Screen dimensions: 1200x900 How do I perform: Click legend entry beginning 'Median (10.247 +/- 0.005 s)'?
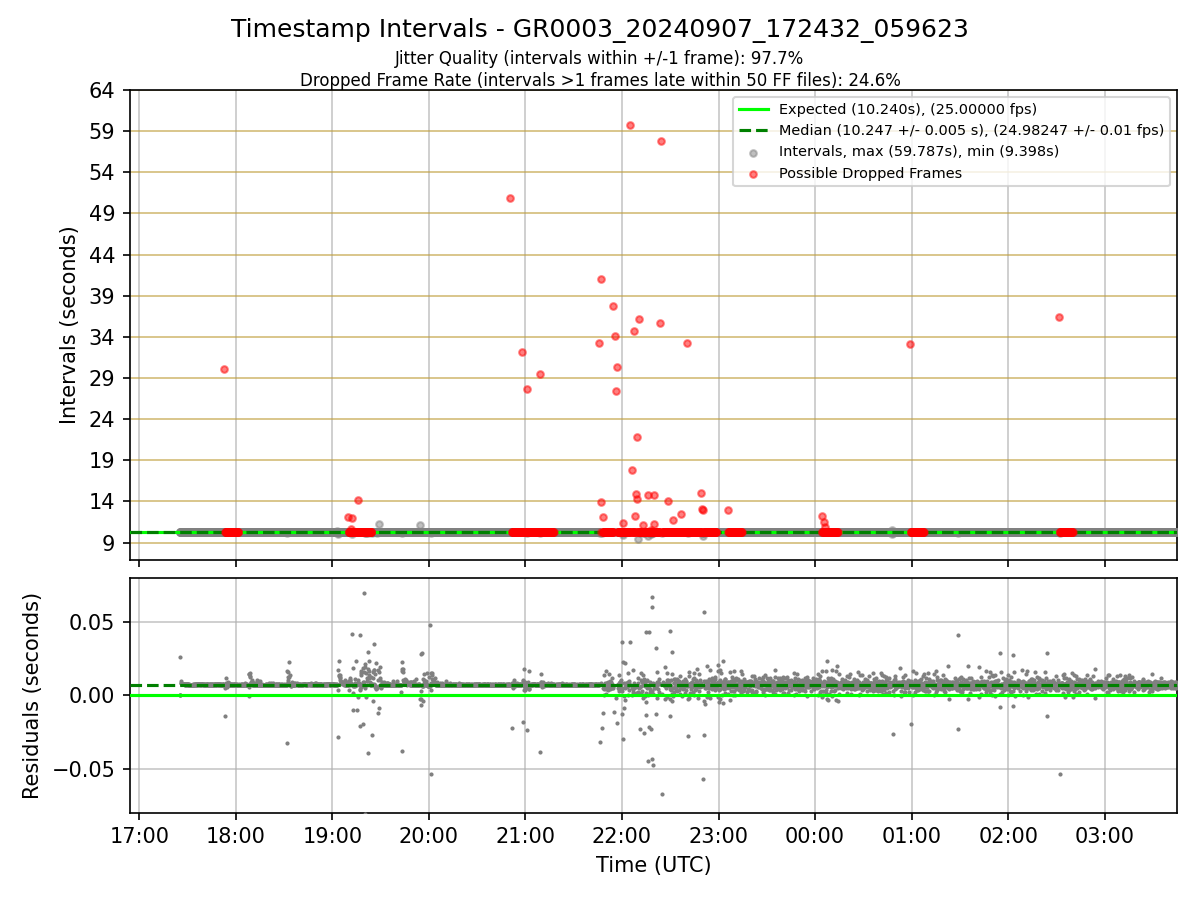click(x=971, y=130)
